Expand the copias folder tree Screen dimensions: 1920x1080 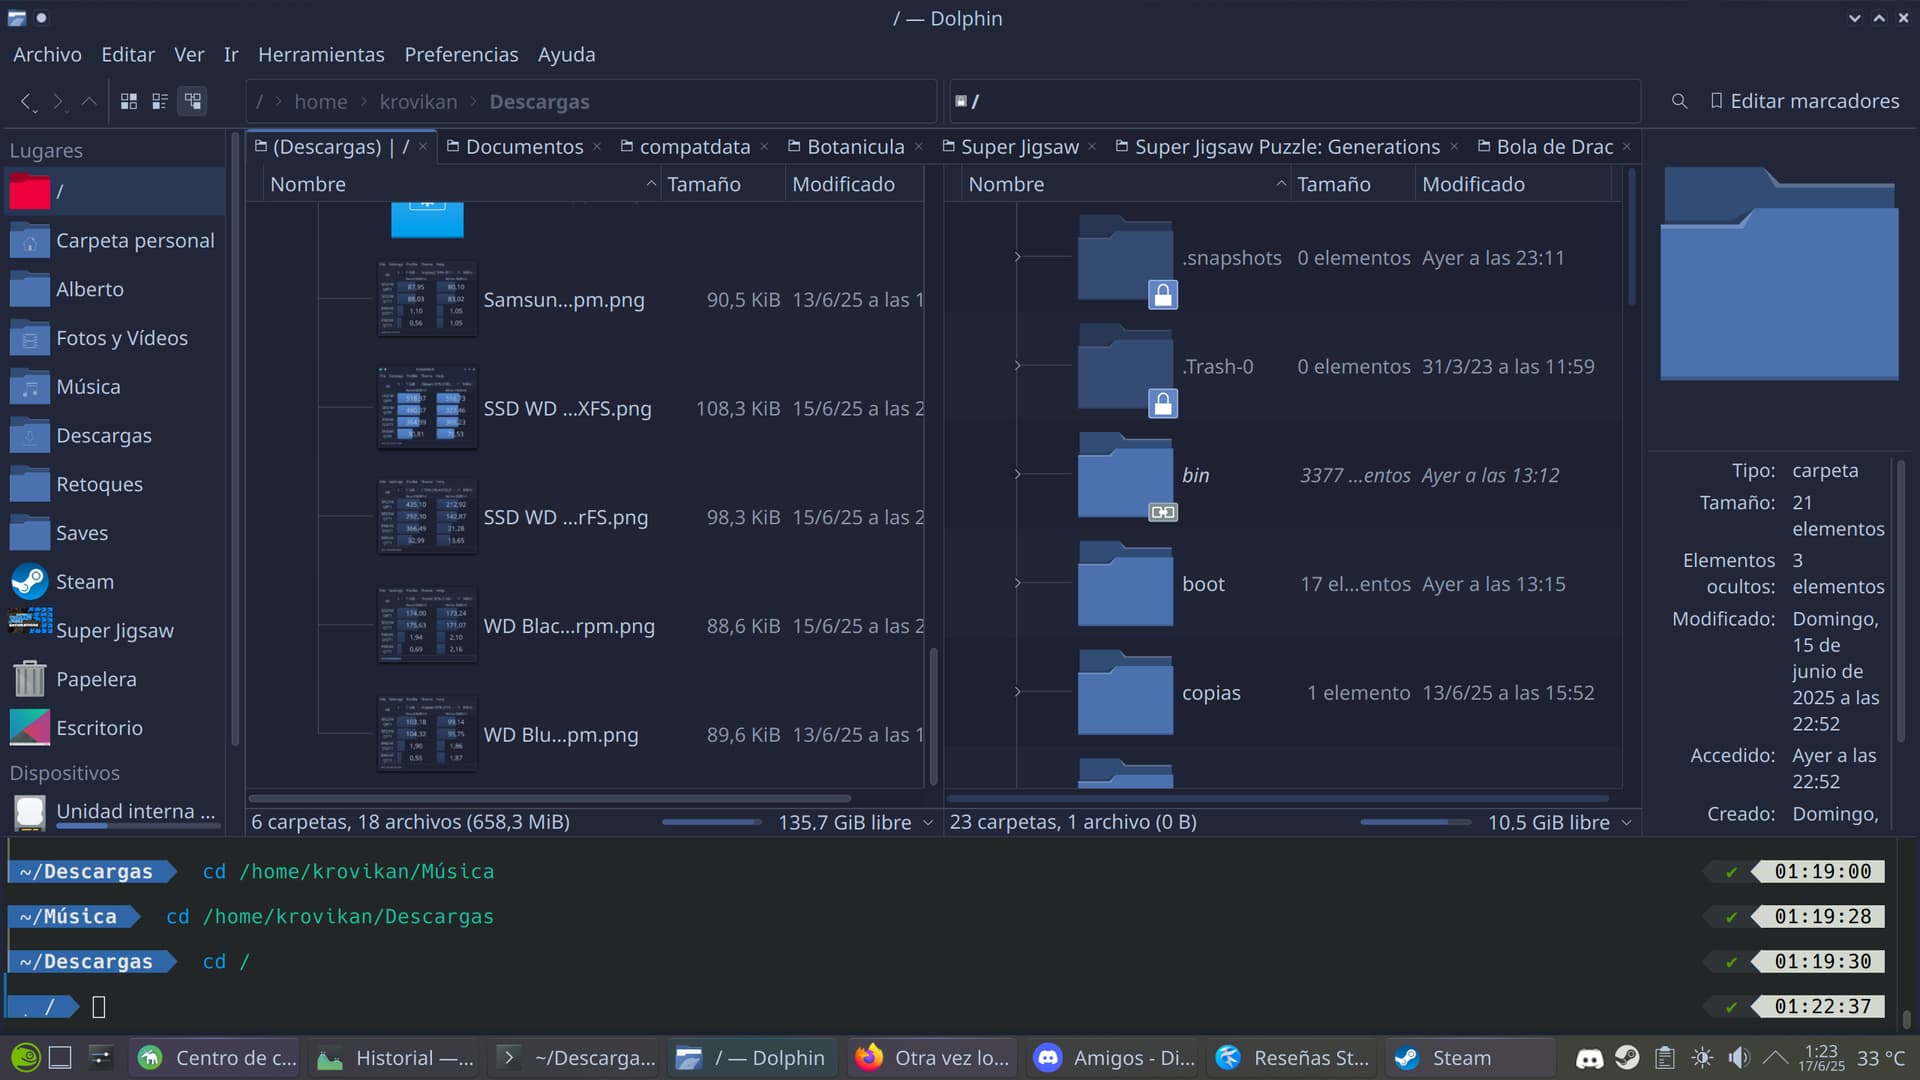click(1018, 692)
